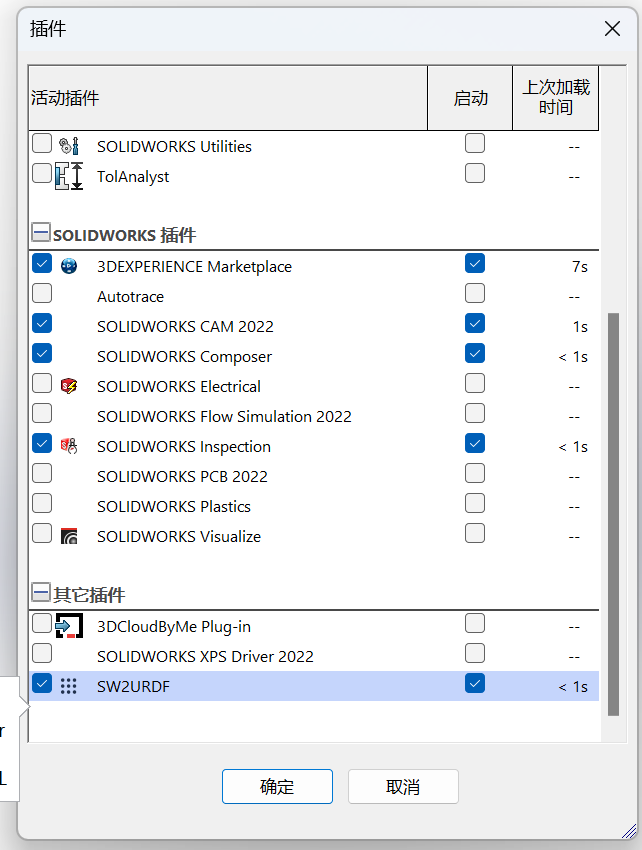This screenshot has width=642, height=850.
Task: Click the SOLIDWORKS Inspection icon
Action: point(69,446)
